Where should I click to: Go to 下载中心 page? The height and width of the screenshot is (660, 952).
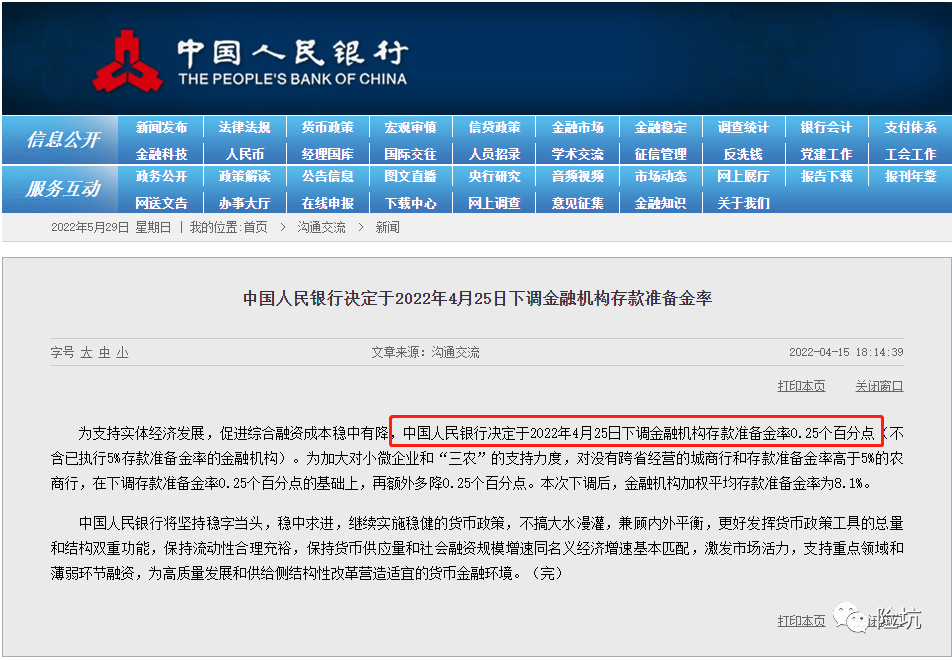tap(410, 203)
